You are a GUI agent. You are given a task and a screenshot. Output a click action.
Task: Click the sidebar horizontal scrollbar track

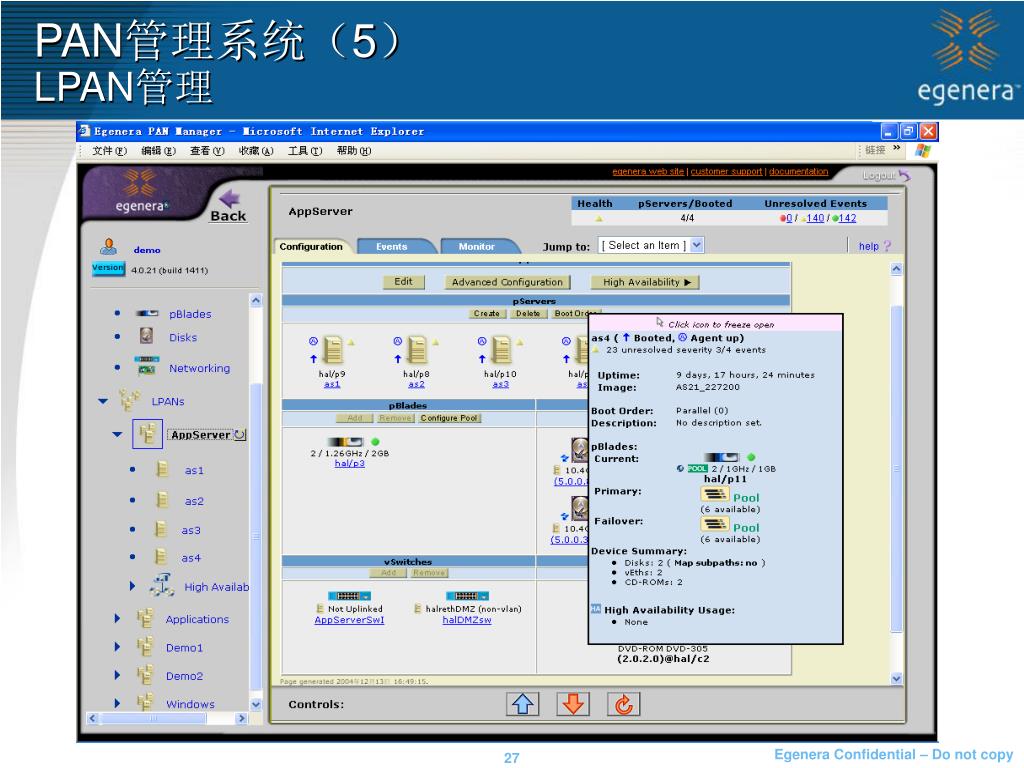[x=166, y=718]
